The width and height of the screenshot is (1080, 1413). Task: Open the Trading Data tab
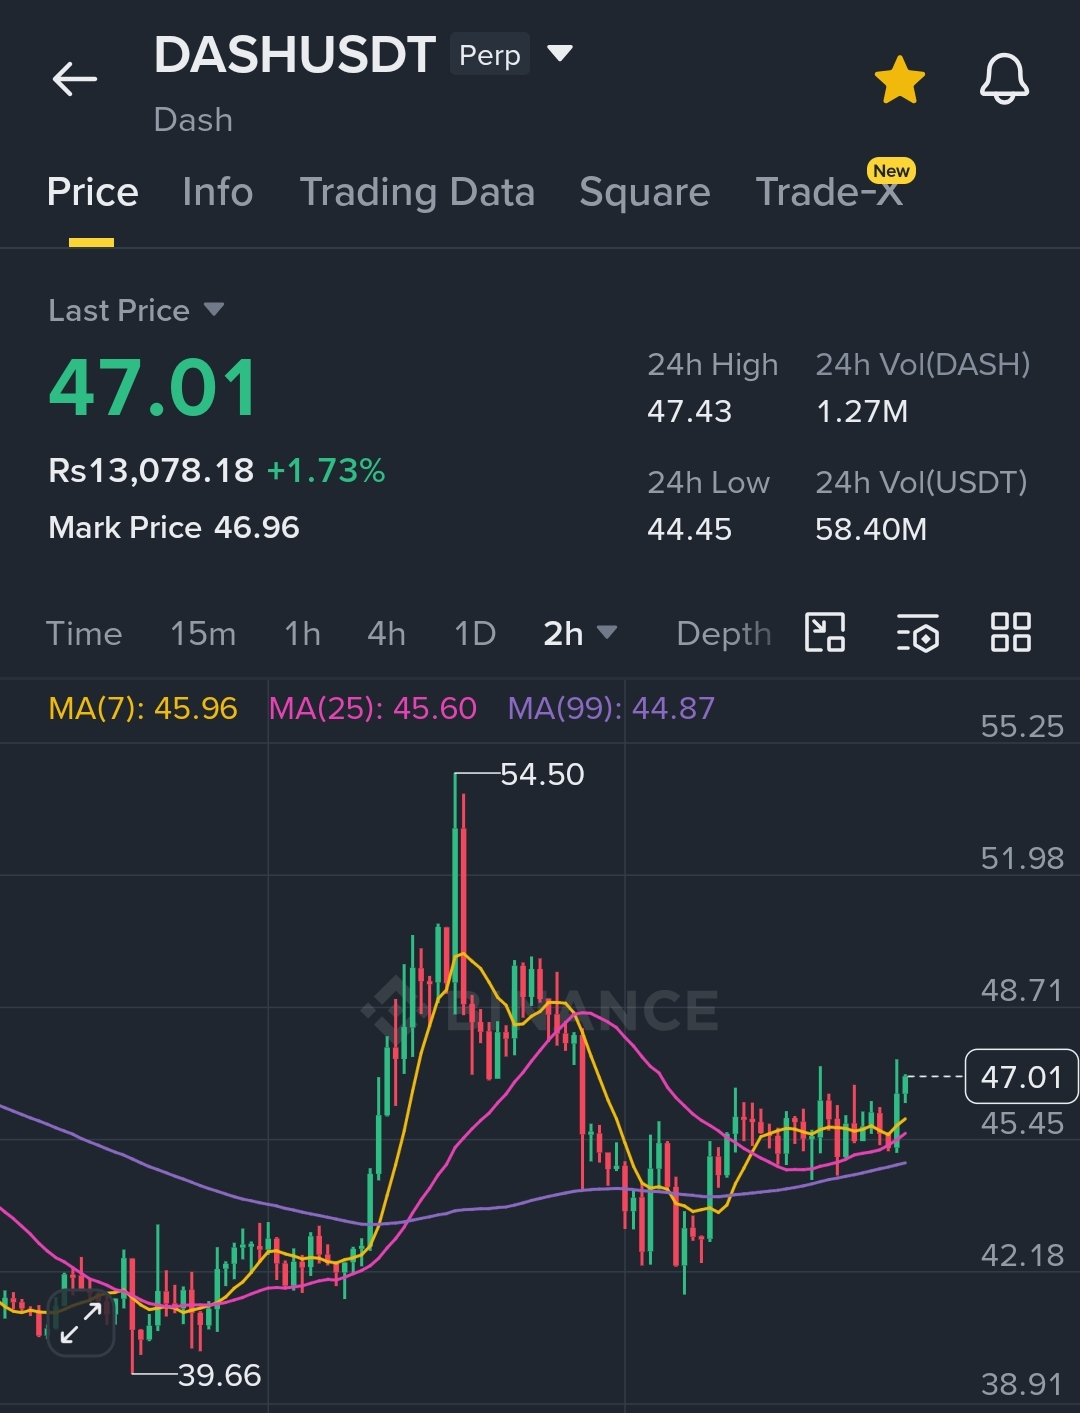pyautogui.click(x=417, y=192)
